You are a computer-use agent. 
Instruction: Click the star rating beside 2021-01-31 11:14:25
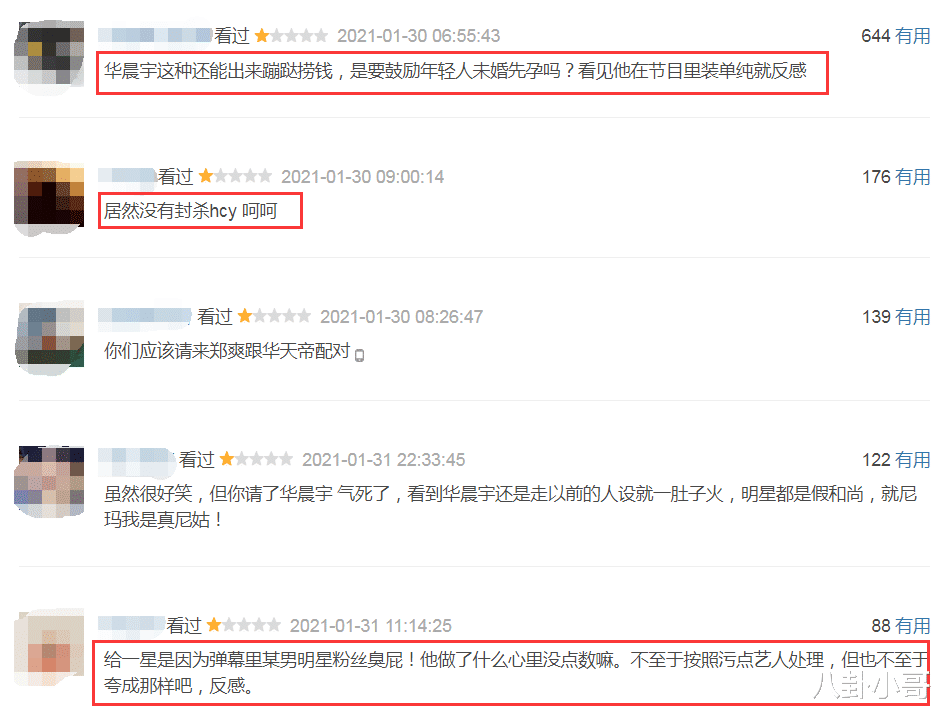[243, 625]
